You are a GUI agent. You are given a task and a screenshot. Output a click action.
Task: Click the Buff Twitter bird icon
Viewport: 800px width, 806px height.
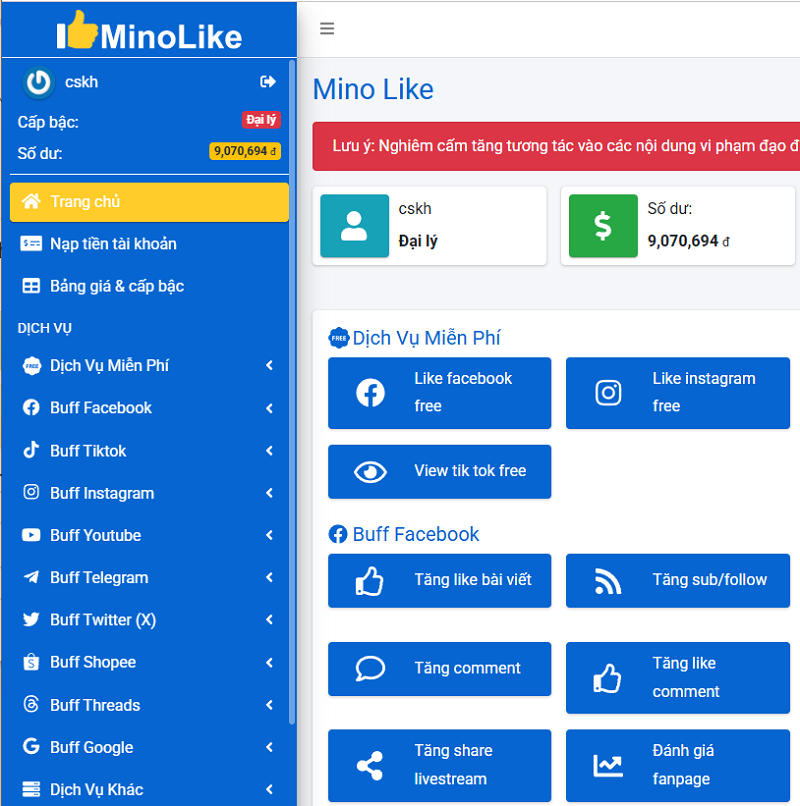(31, 619)
